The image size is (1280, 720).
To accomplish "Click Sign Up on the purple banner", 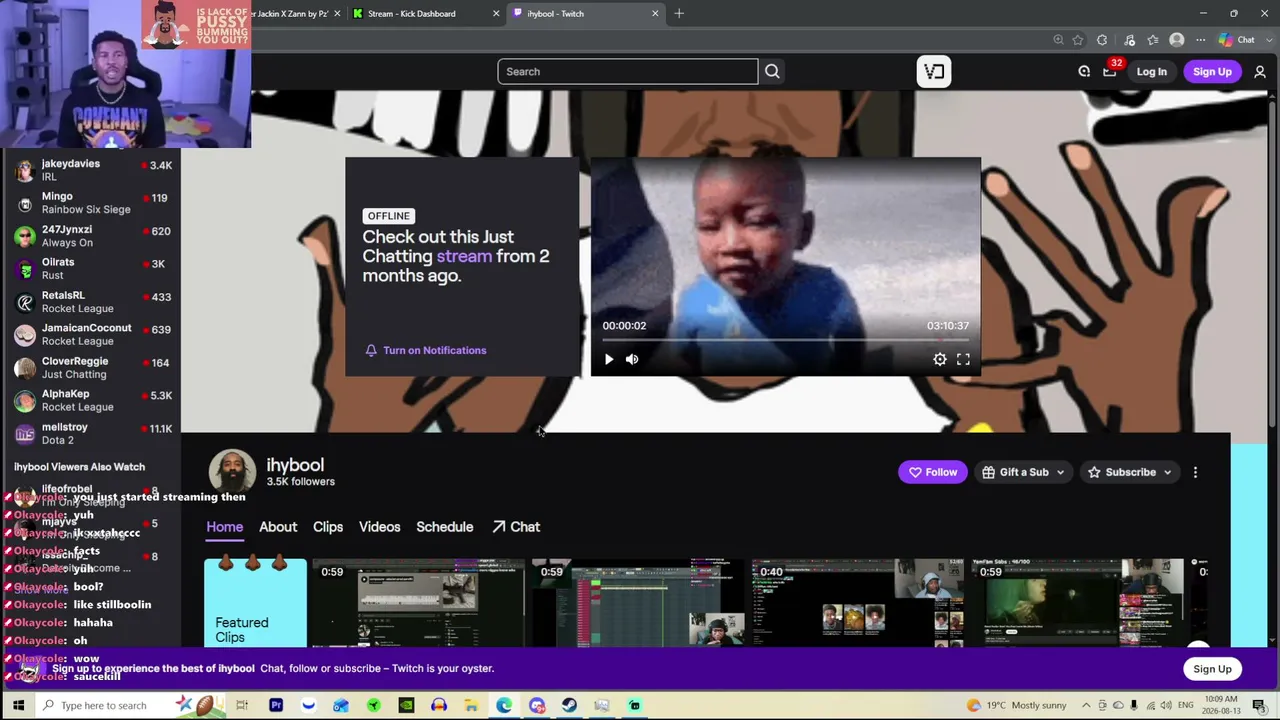I will [x=1212, y=669].
